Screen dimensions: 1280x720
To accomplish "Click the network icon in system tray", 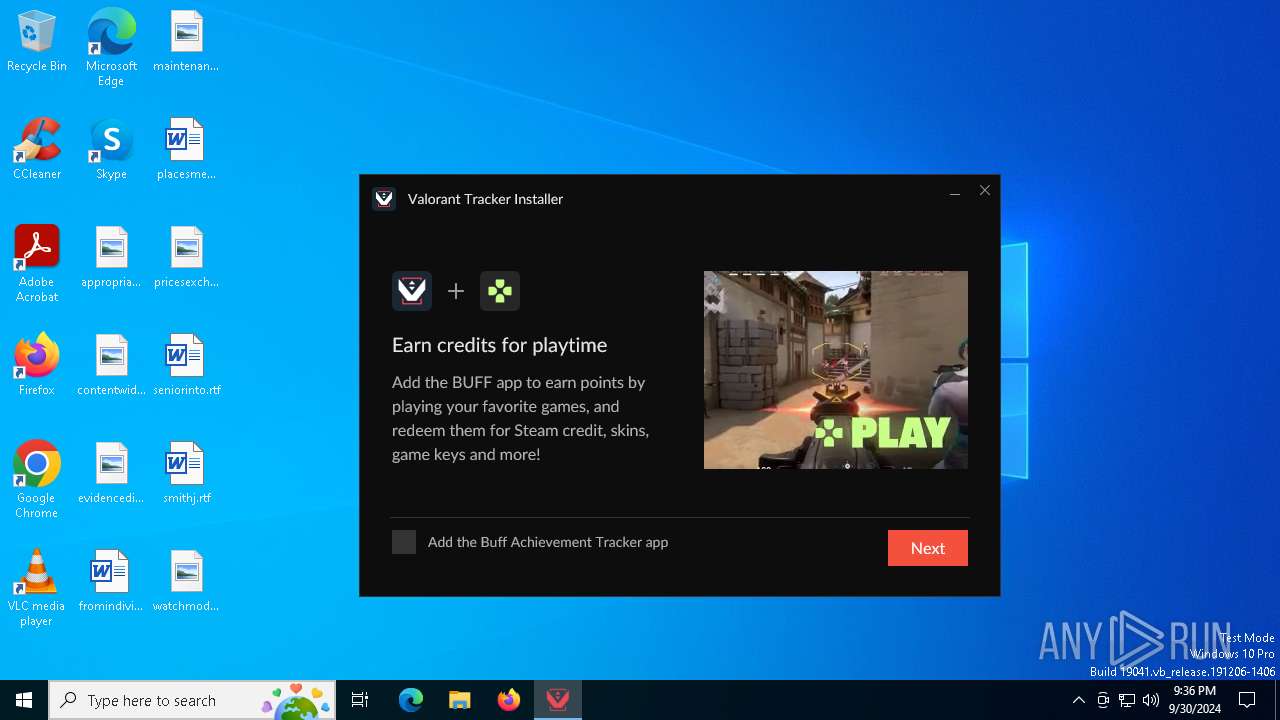I will coord(1127,700).
